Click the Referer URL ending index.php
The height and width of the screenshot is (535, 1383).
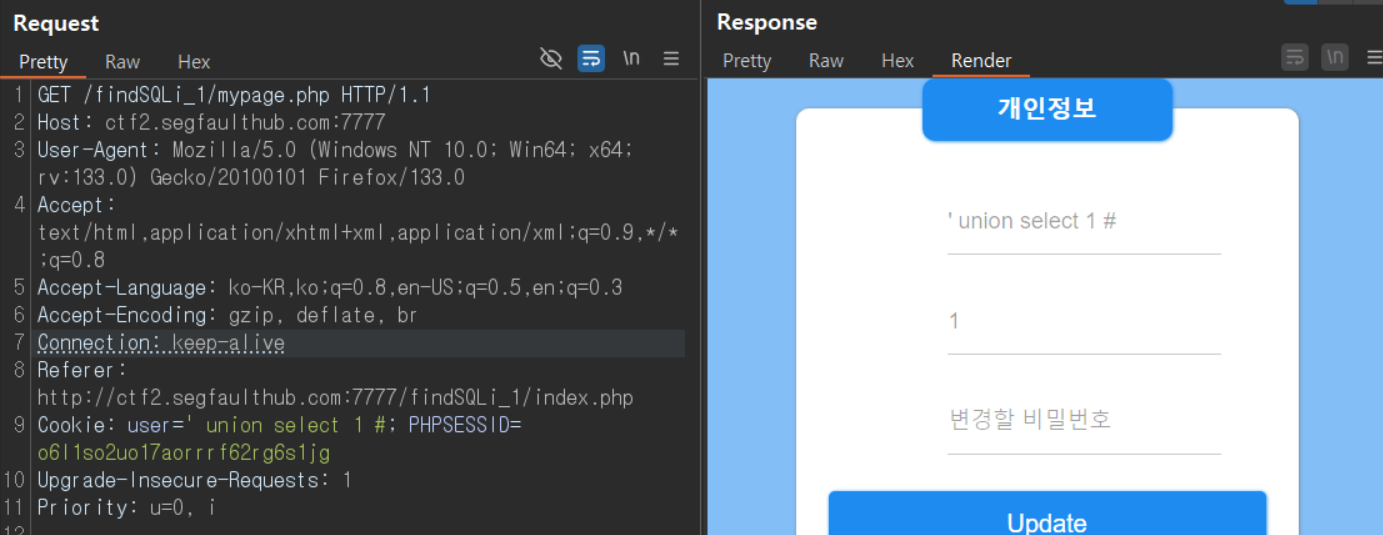pyautogui.click(x=335, y=398)
